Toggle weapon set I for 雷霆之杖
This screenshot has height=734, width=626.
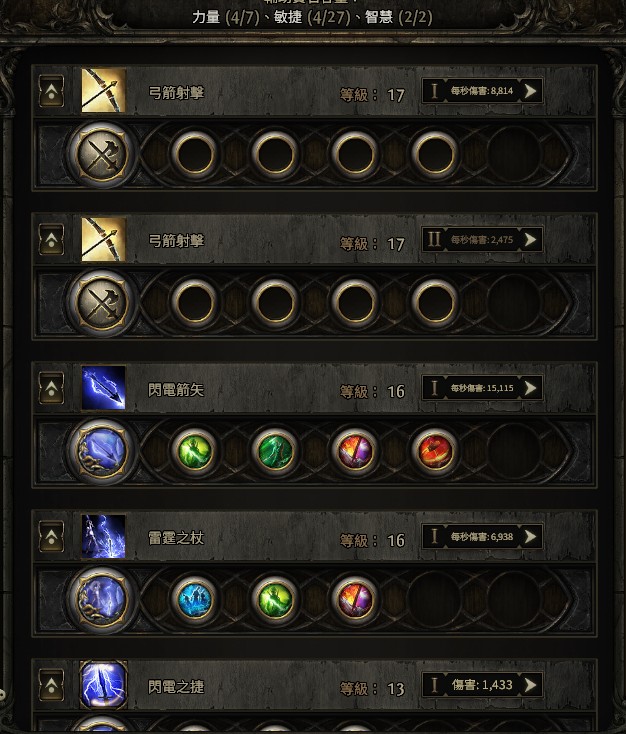pyautogui.click(x=434, y=537)
